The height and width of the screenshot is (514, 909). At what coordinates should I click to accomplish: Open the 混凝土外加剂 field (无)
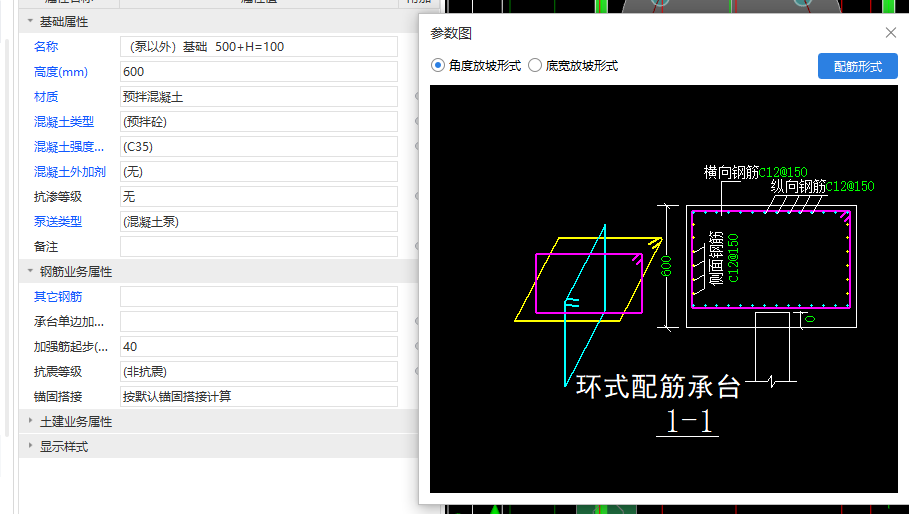259,172
